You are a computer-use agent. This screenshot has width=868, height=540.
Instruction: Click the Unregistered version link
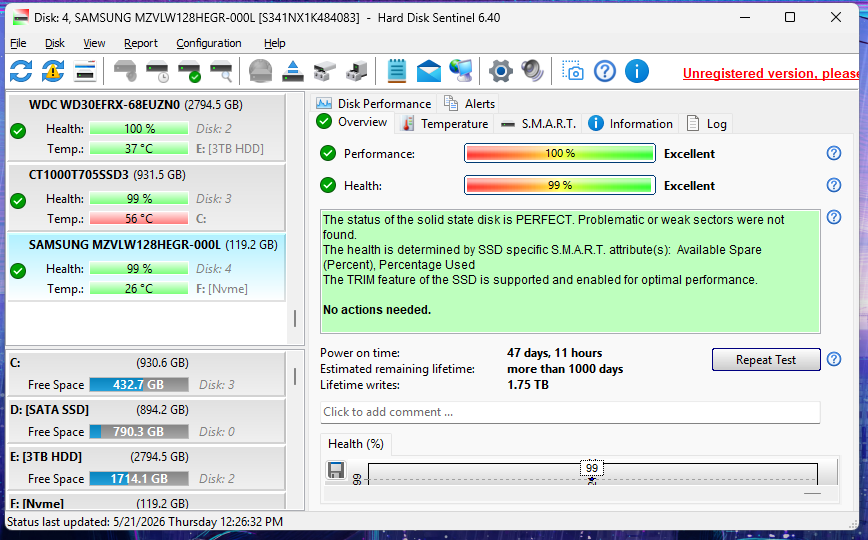click(x=771, y=73)
